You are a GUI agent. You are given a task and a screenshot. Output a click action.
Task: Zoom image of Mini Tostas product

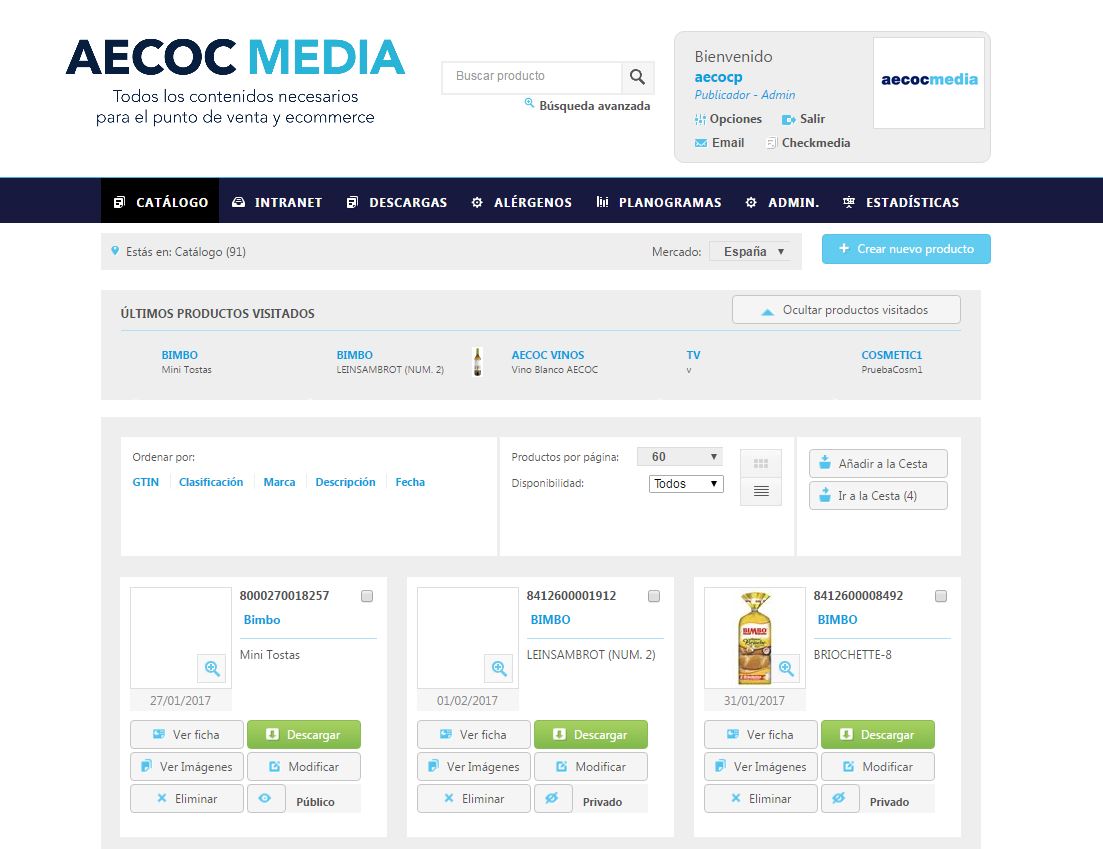tap(212, 668)
